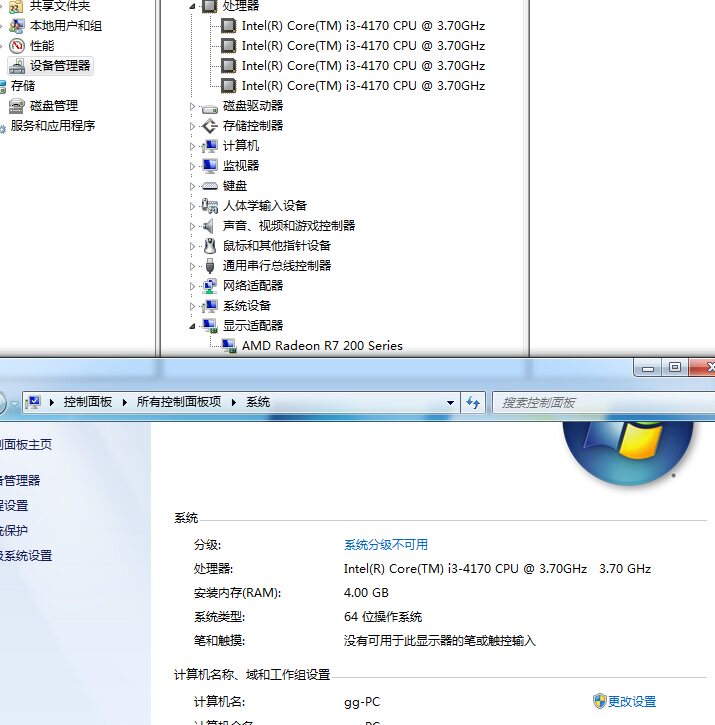Expand the 磁盘驱动器 node
This screenshot has width=715, height=725.
192,106
